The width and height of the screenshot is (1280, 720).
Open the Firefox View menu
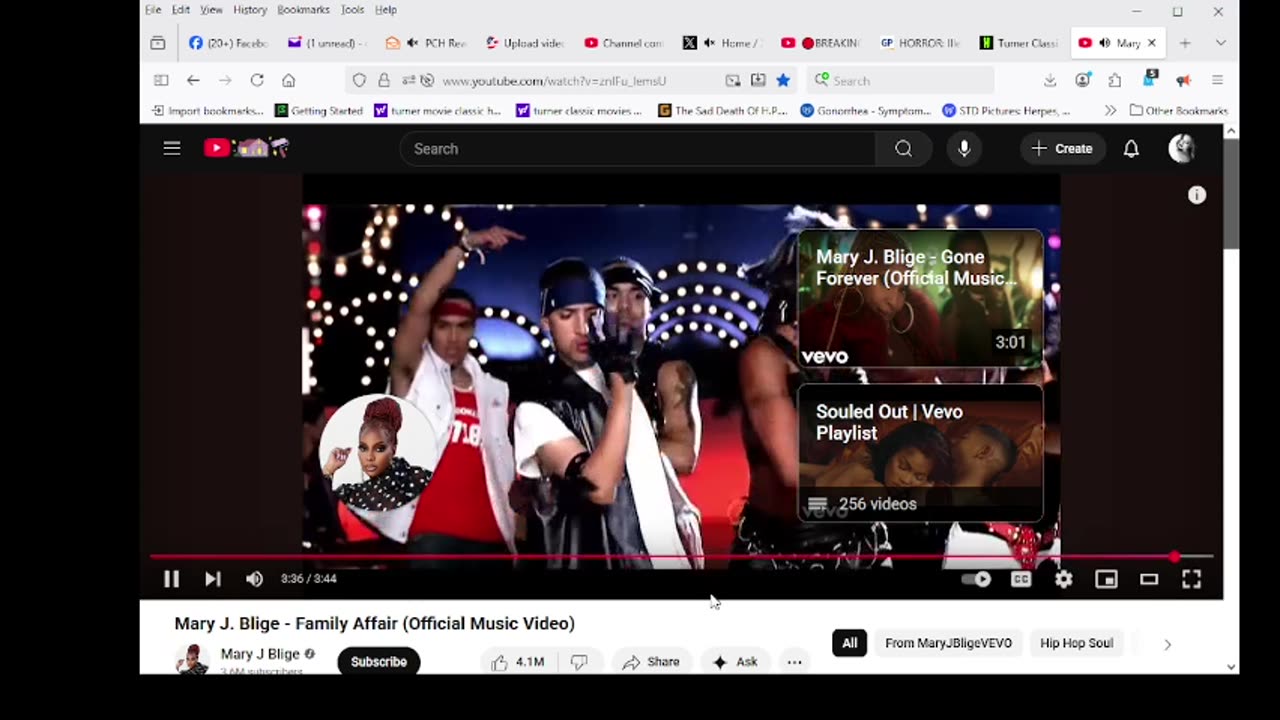click(x=211, y=10)
